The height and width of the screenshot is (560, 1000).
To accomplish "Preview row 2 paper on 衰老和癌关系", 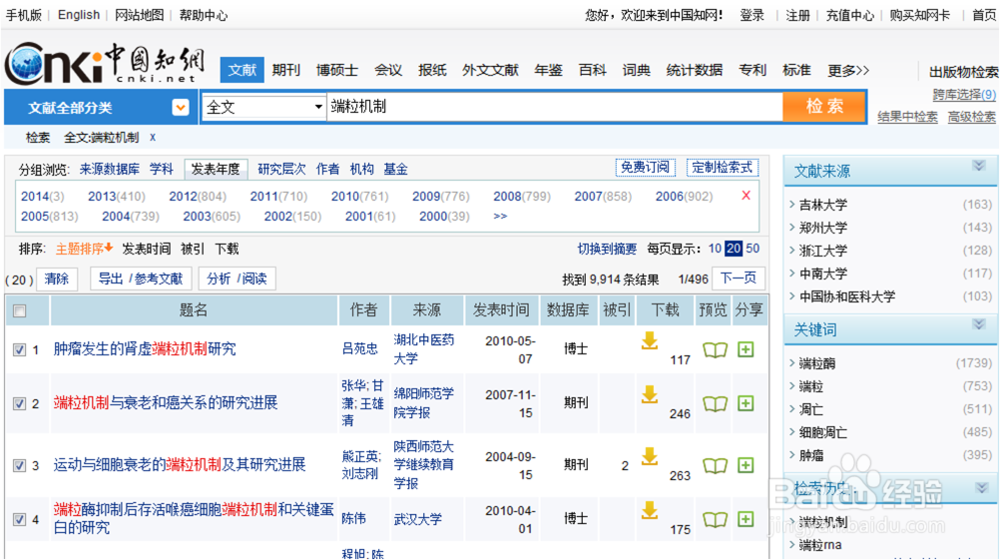I will pyautogui.click(x=714, y=404).
